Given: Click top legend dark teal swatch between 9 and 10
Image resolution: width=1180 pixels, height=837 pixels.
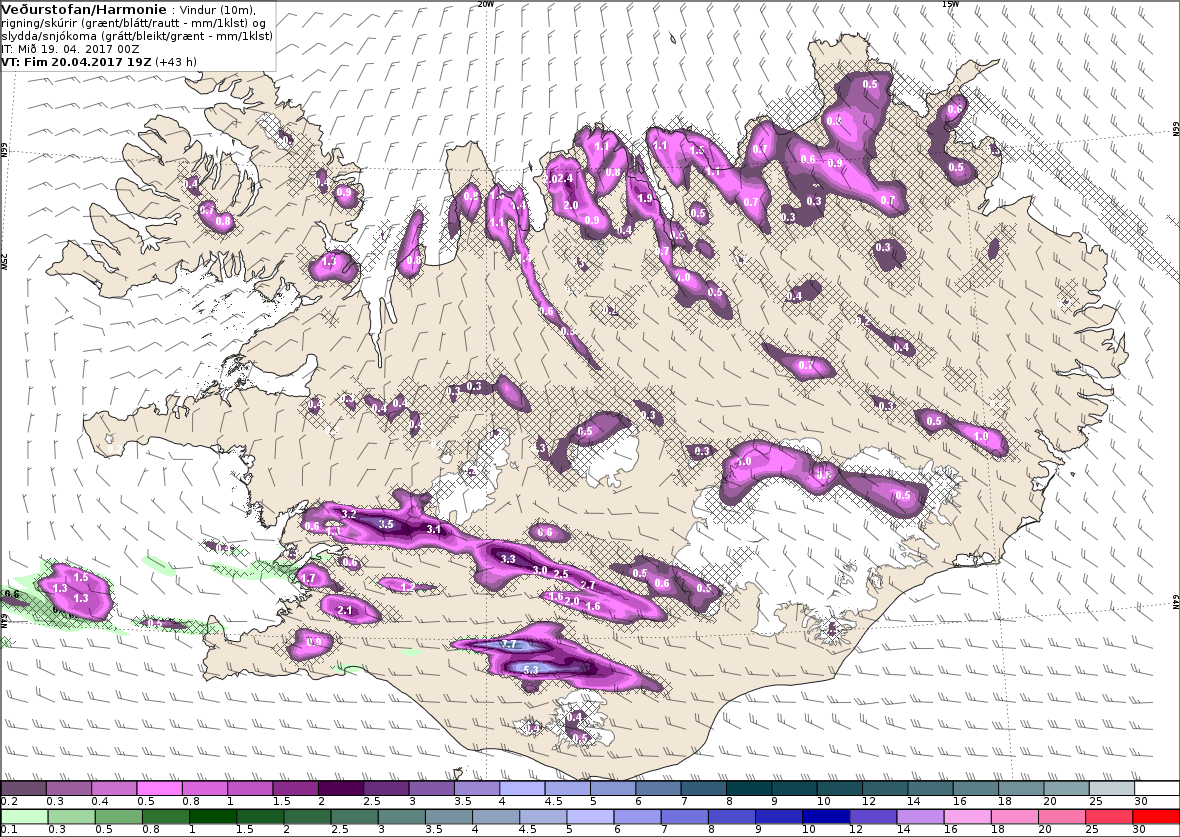Looking at the screenshot, I should pos(794,789).
